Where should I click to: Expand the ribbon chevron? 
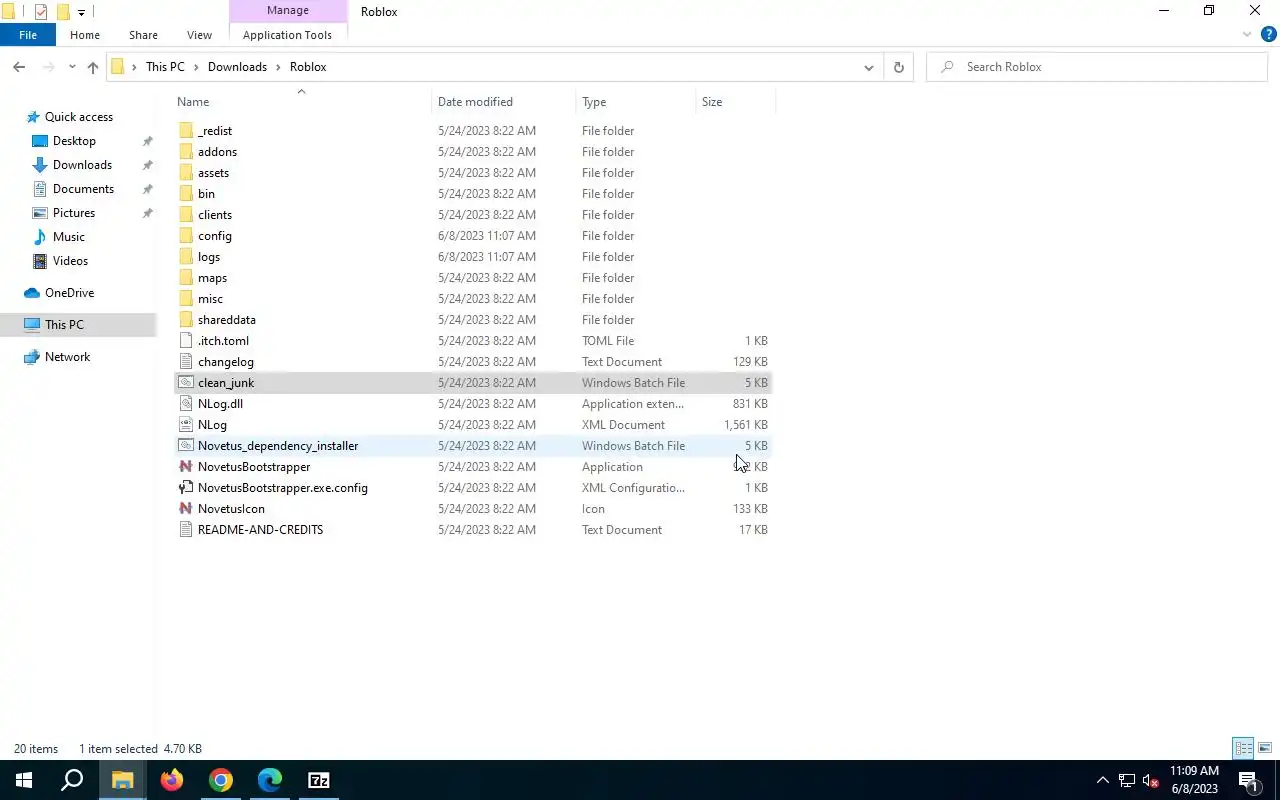pos(1247,35)
